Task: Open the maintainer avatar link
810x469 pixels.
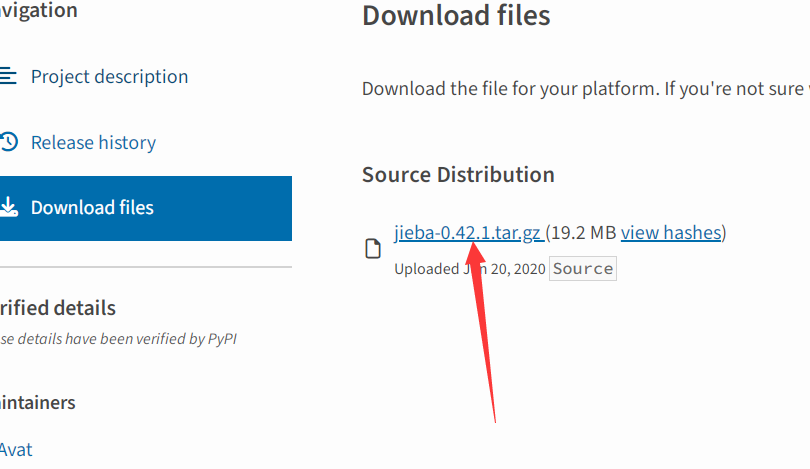Action: pyautogui.click(x=16, y=450)
